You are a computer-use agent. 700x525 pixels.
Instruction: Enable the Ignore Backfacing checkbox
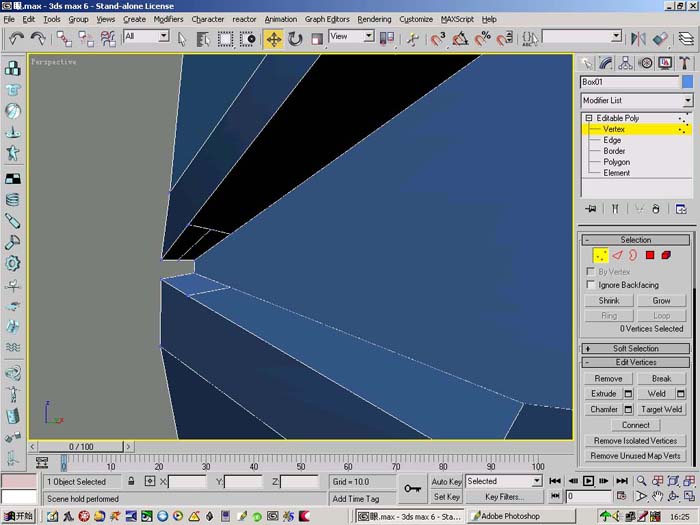coord(590,284)
